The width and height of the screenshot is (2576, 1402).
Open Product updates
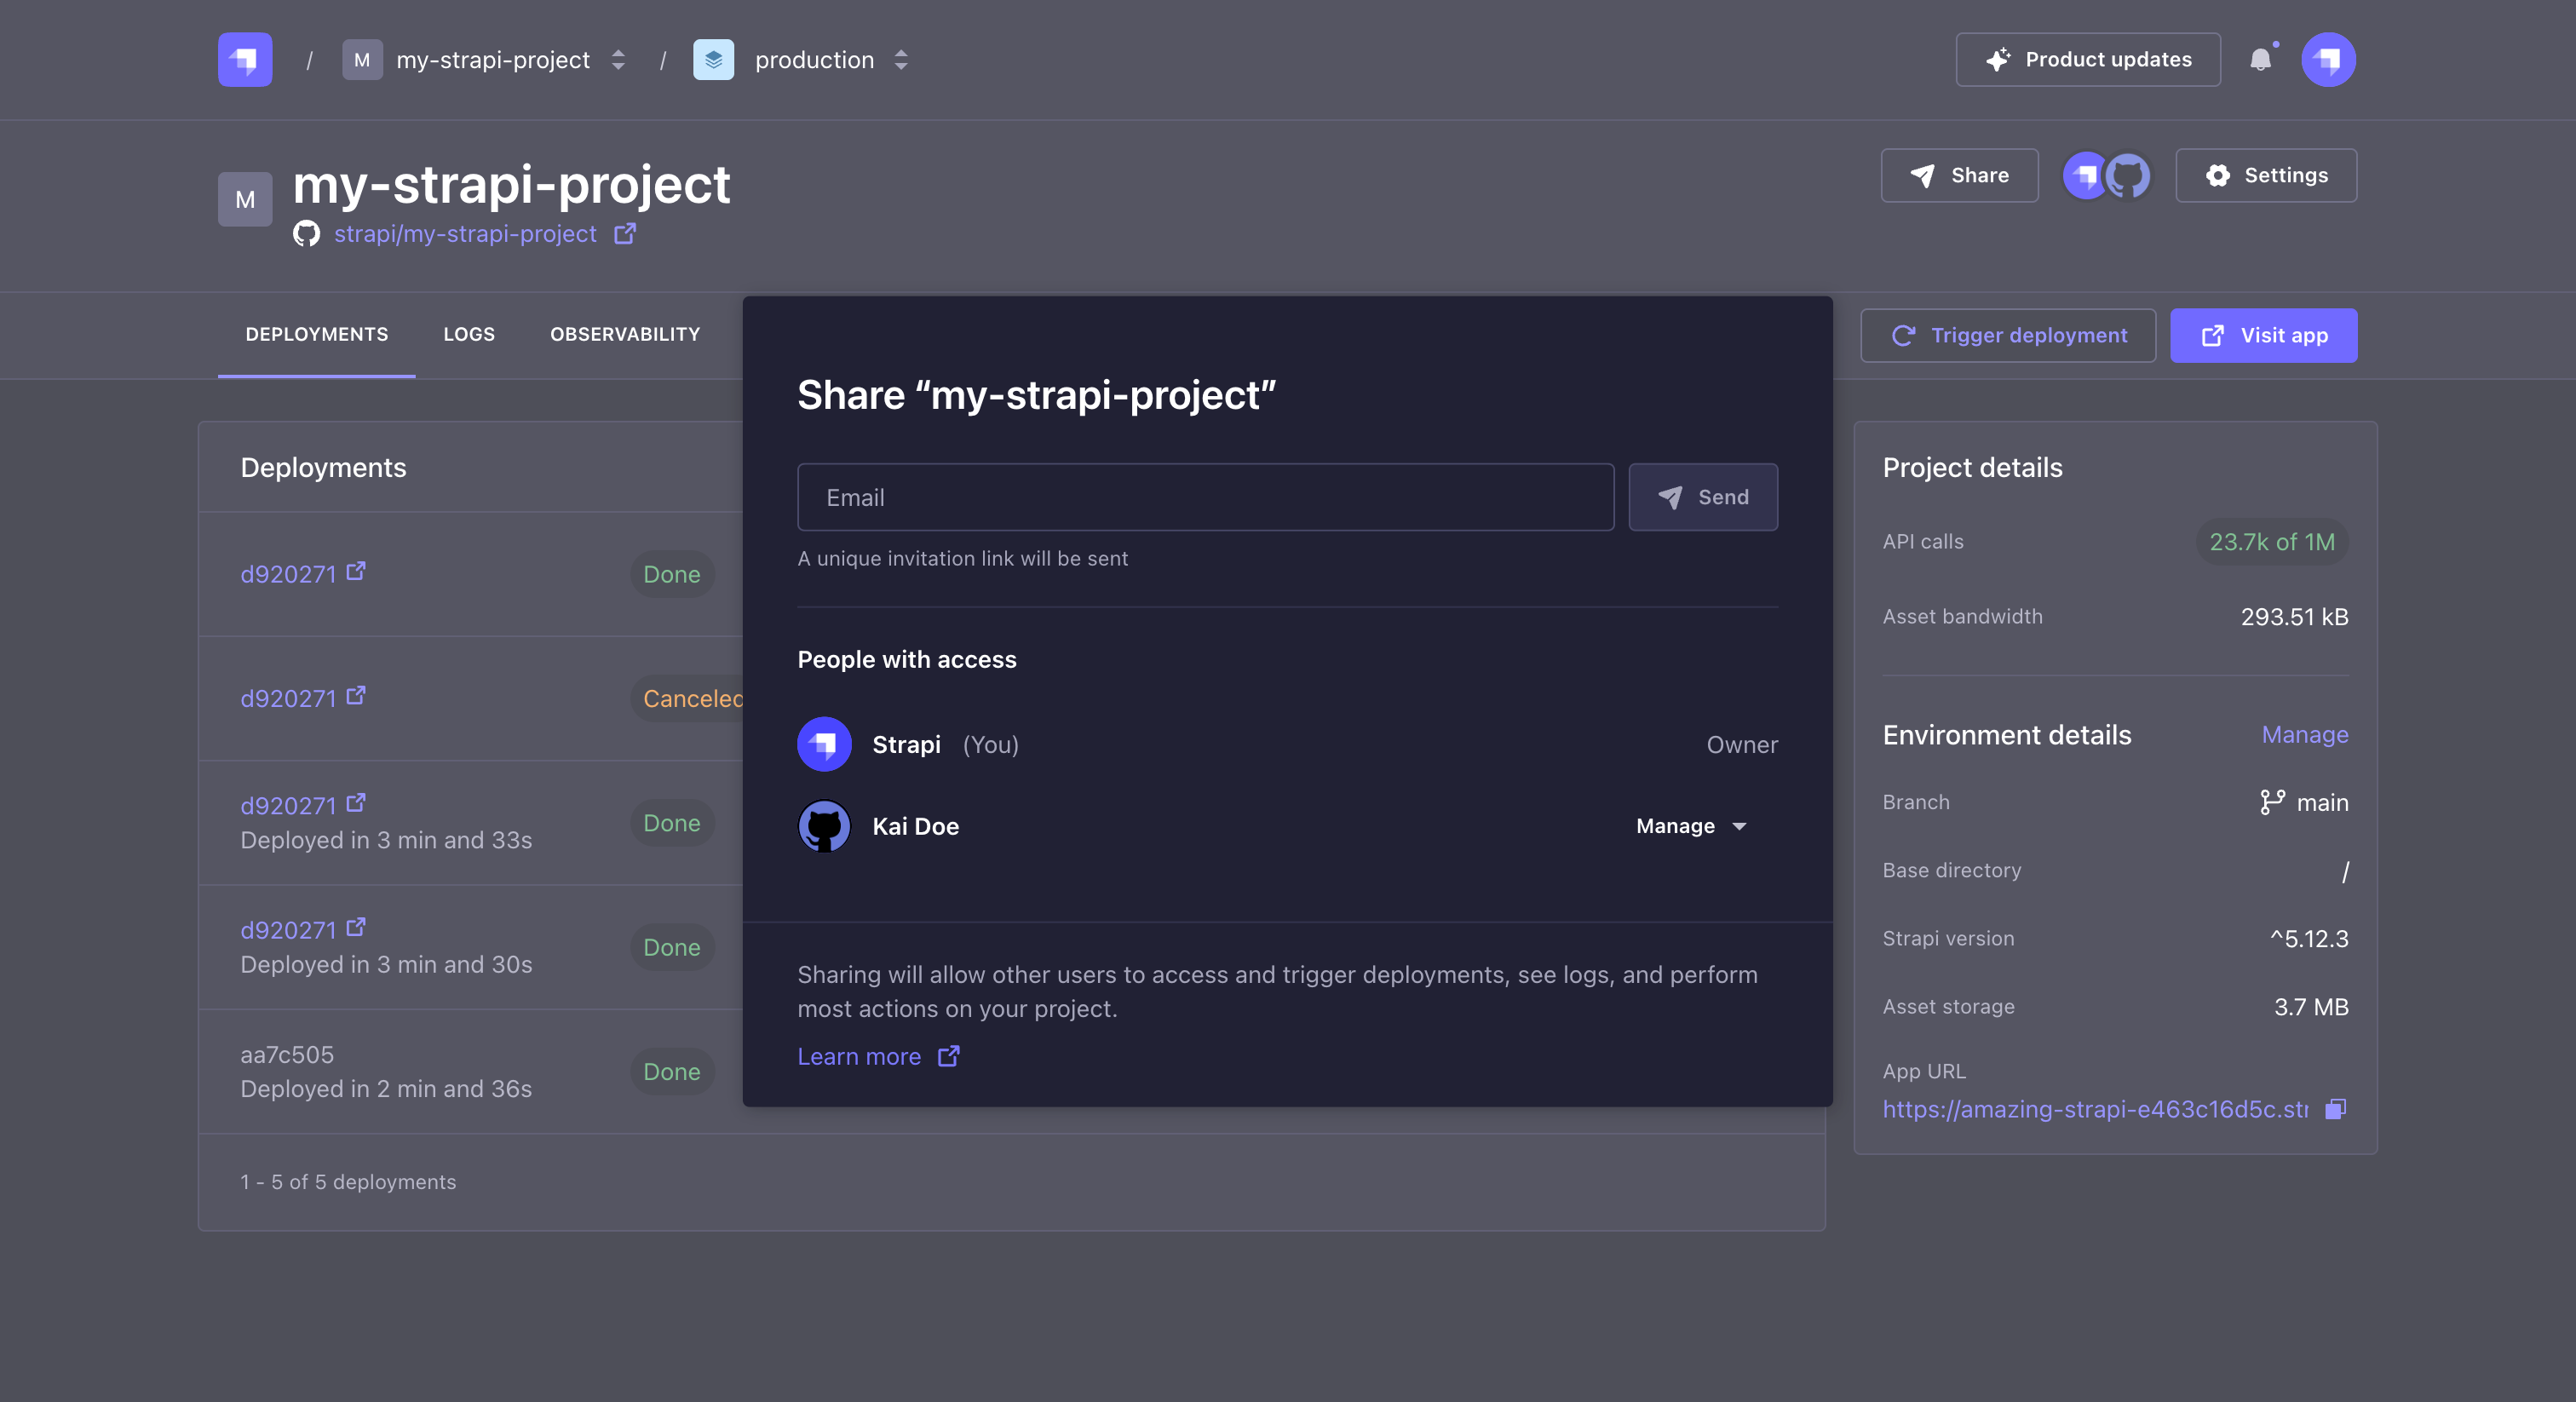point(2088,60)
